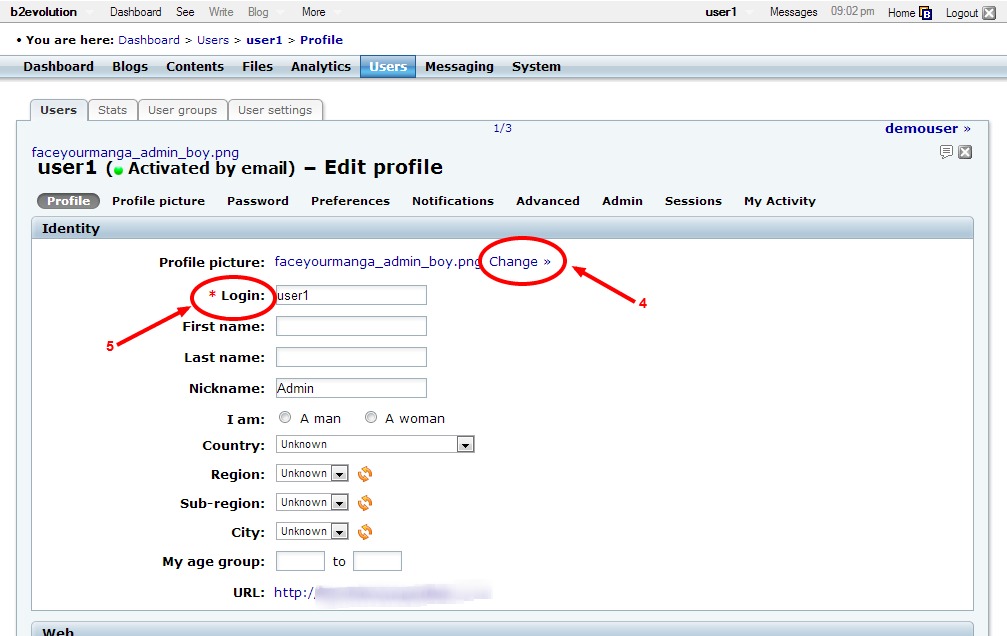Focus the Nickname input field
The image size is (1007, 636).
click(351, 387)
